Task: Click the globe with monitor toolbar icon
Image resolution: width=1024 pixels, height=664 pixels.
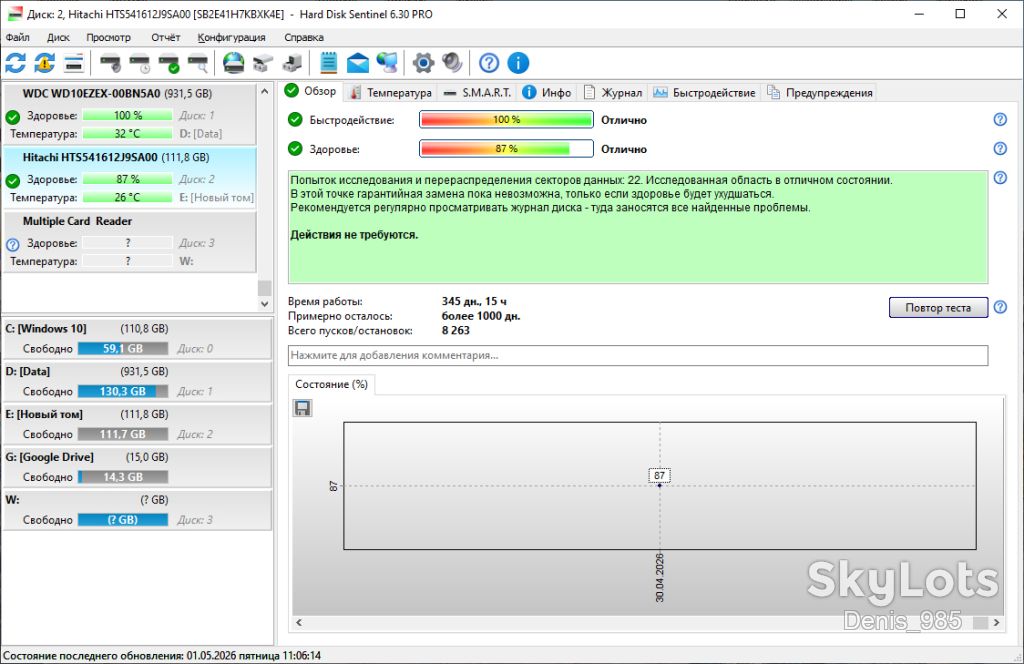Action: (387, 63)
